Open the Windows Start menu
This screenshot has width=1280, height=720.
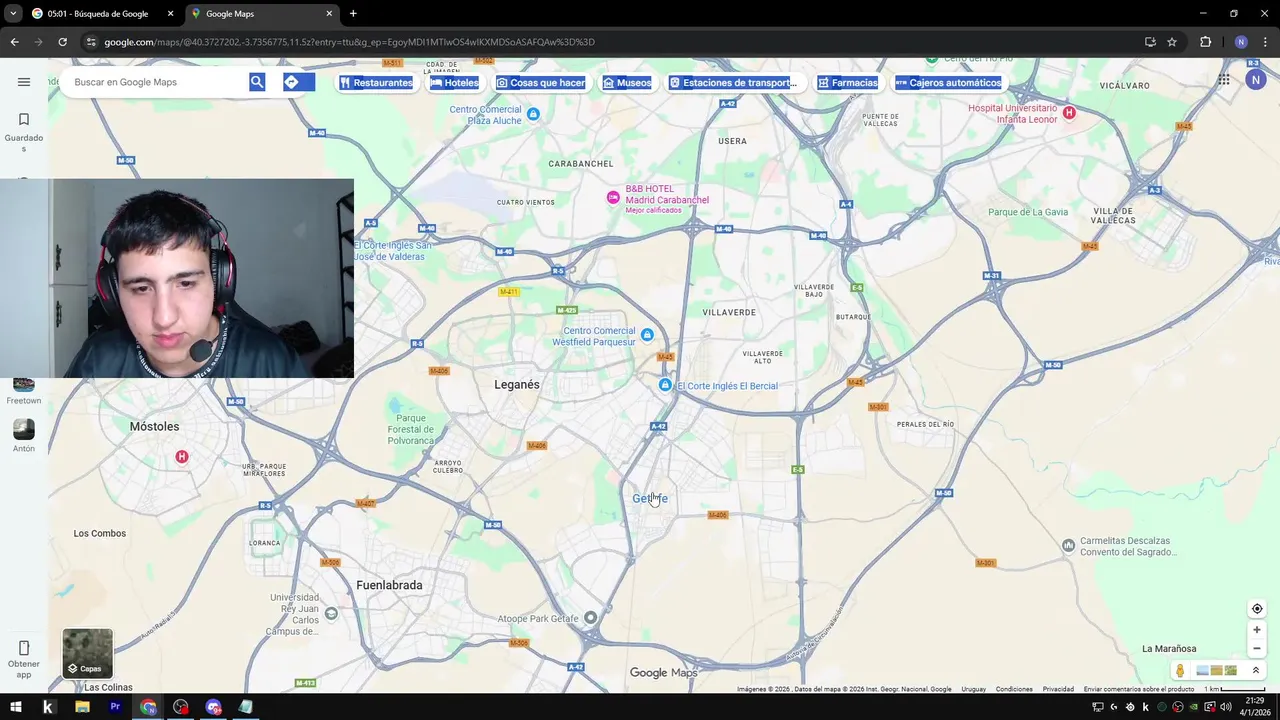pos(15,707)
